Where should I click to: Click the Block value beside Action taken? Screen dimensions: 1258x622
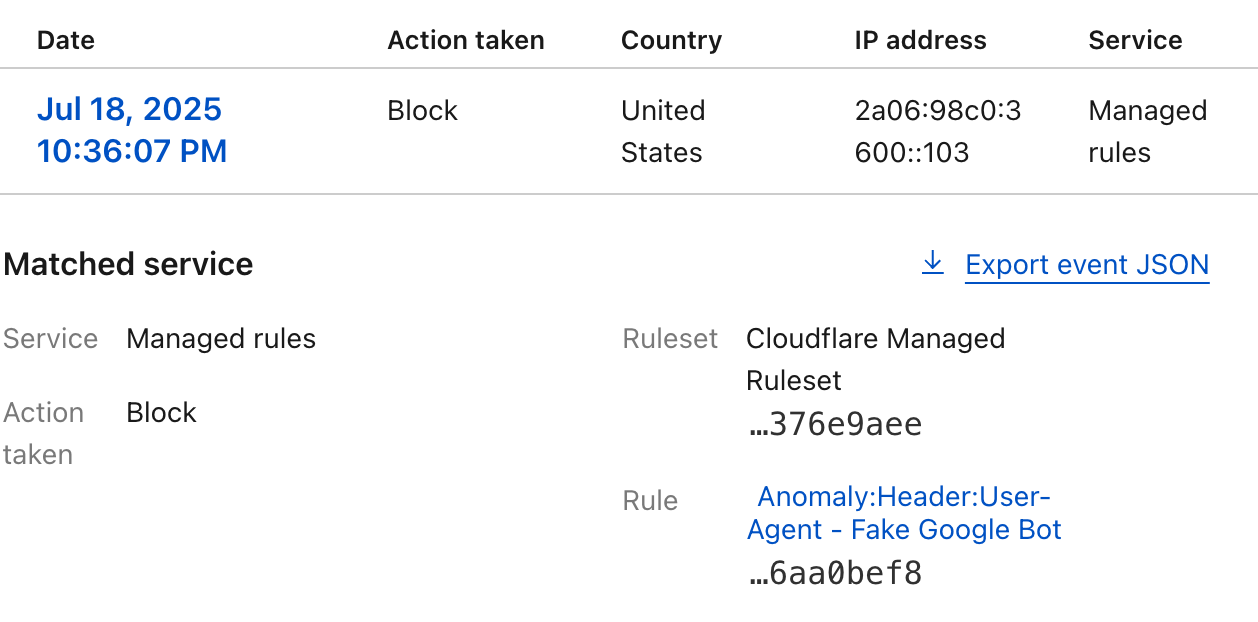161,413
